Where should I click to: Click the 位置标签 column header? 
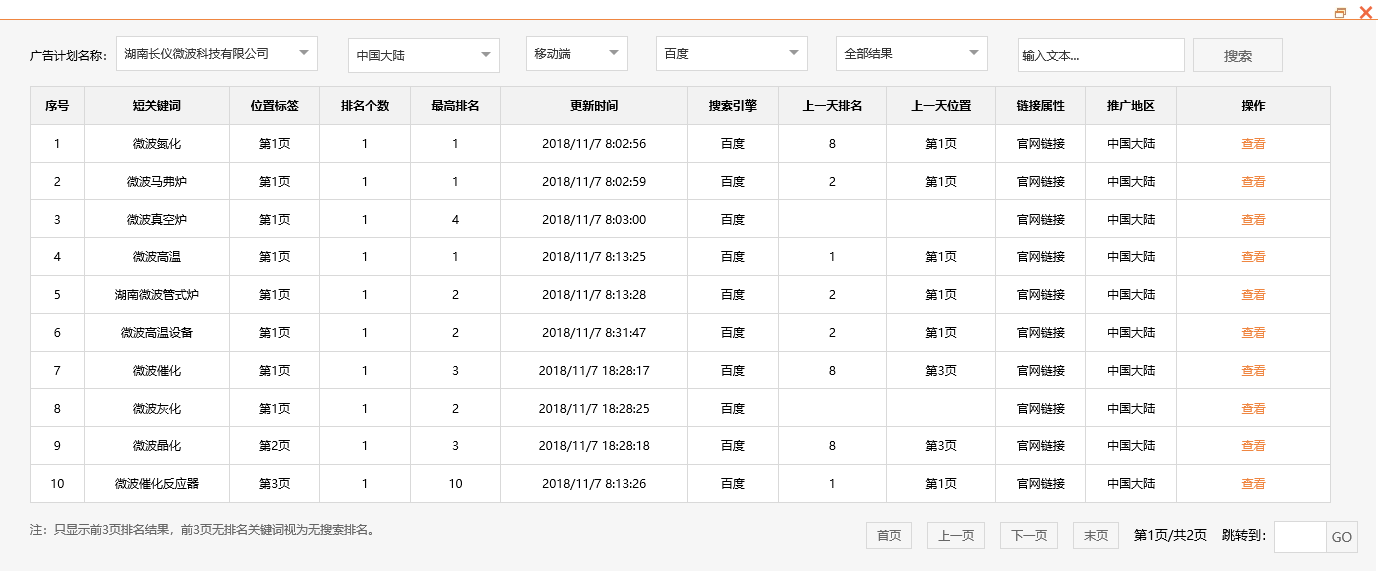coord(275,106)
